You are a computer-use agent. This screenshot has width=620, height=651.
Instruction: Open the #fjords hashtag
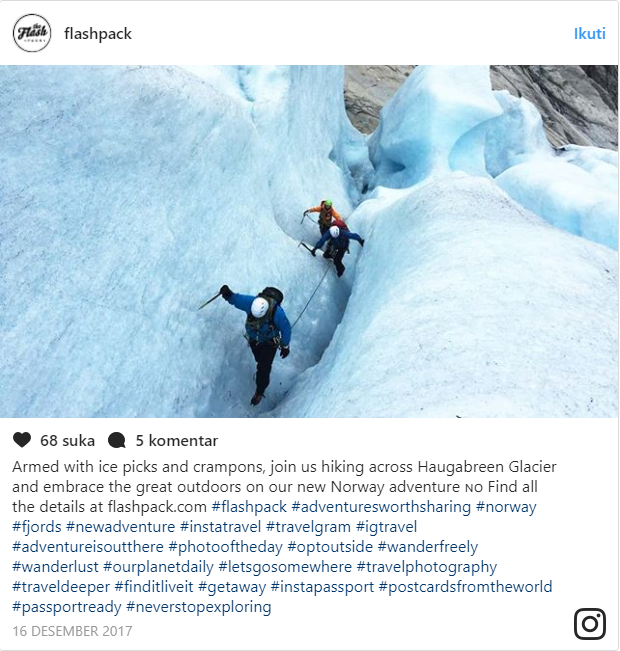coord(37,527)
